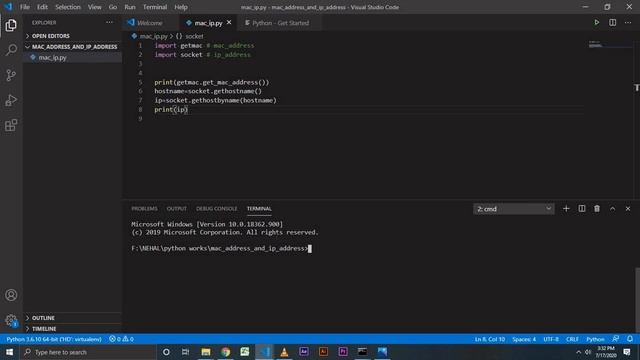
Task: Open Windows Start menu
Action: point(9,352)
